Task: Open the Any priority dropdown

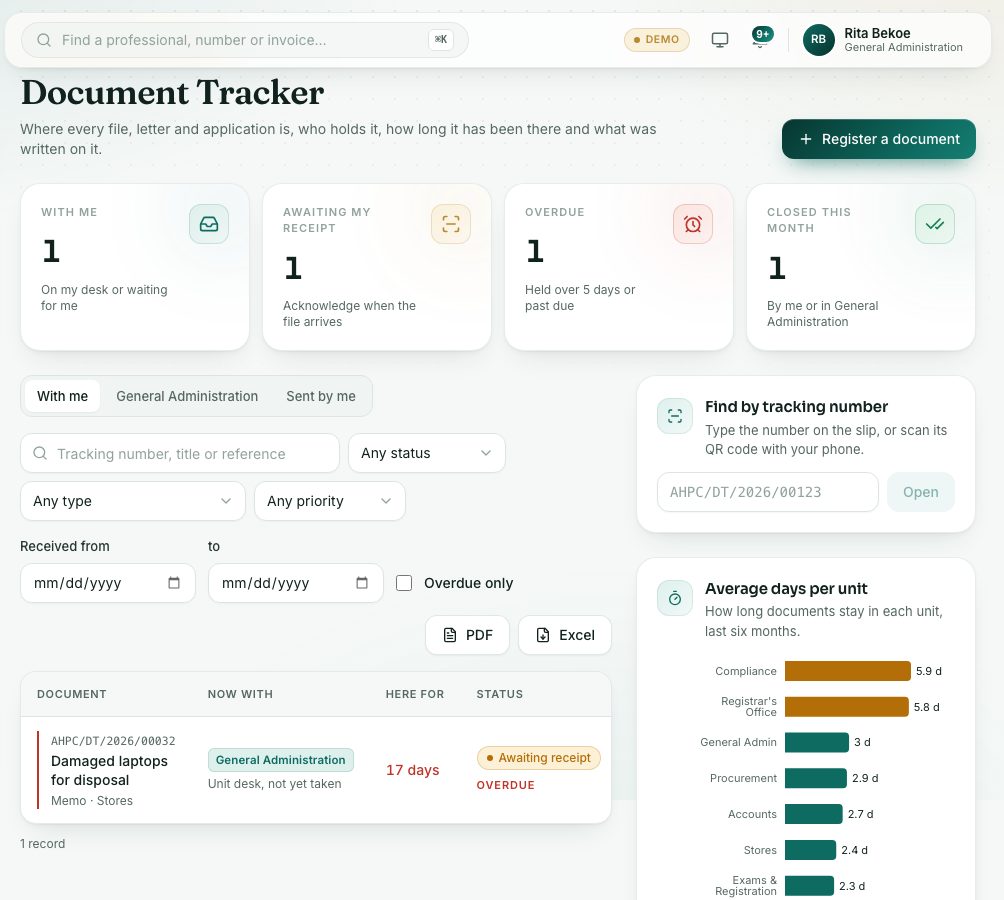Action: click(330, 501)
